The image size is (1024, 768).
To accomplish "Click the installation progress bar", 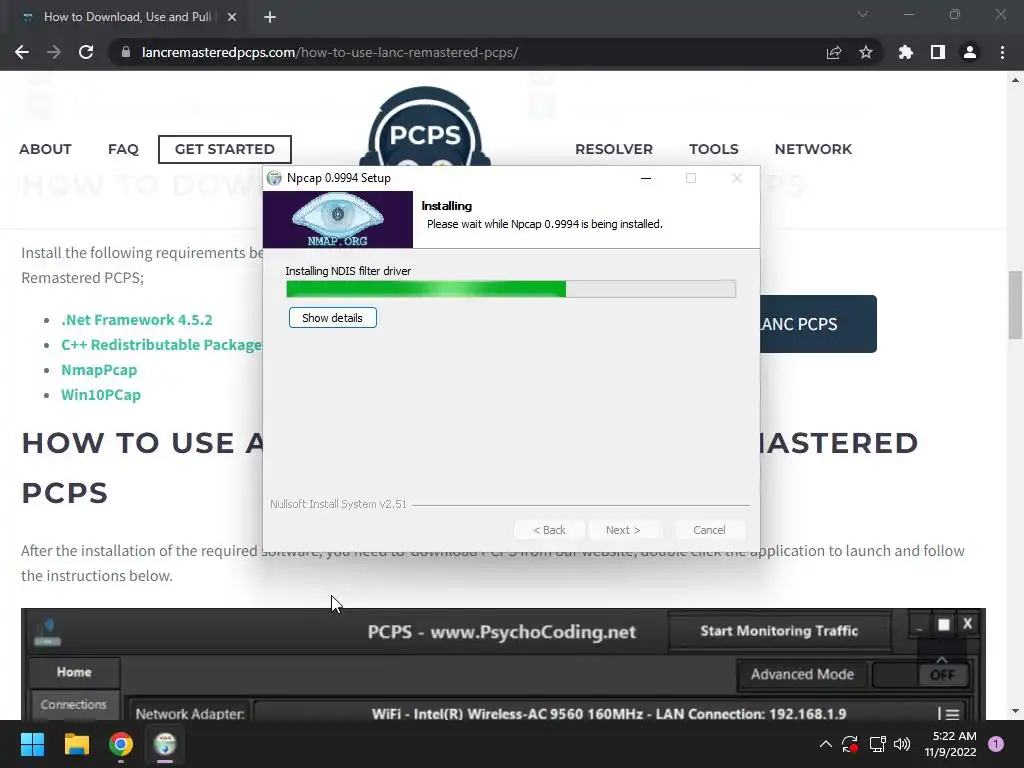I will [x=511, y=289].
